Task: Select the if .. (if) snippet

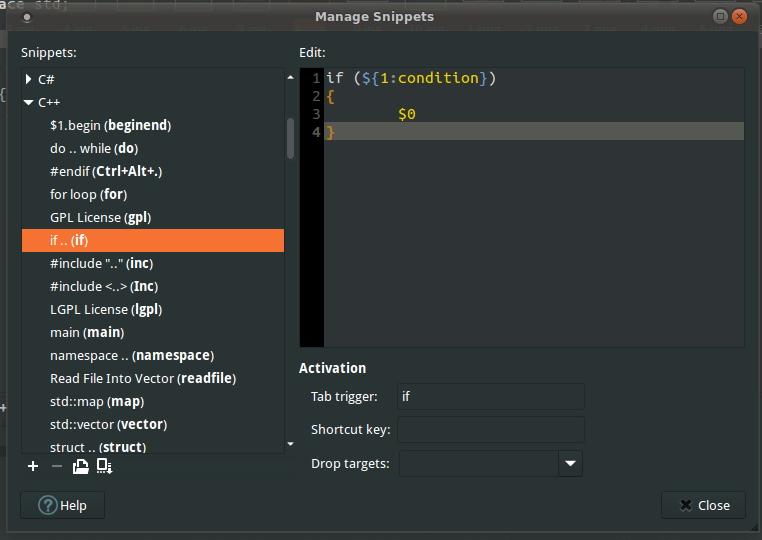Action: coord(153,240)
